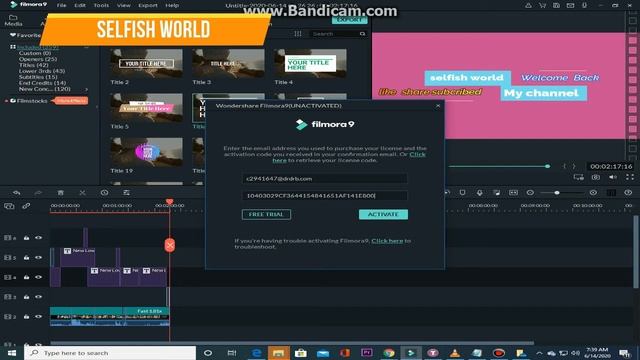Click the red split button on the playhead
The width and height of the screenshot is (640, 360).
pos(170,245)
